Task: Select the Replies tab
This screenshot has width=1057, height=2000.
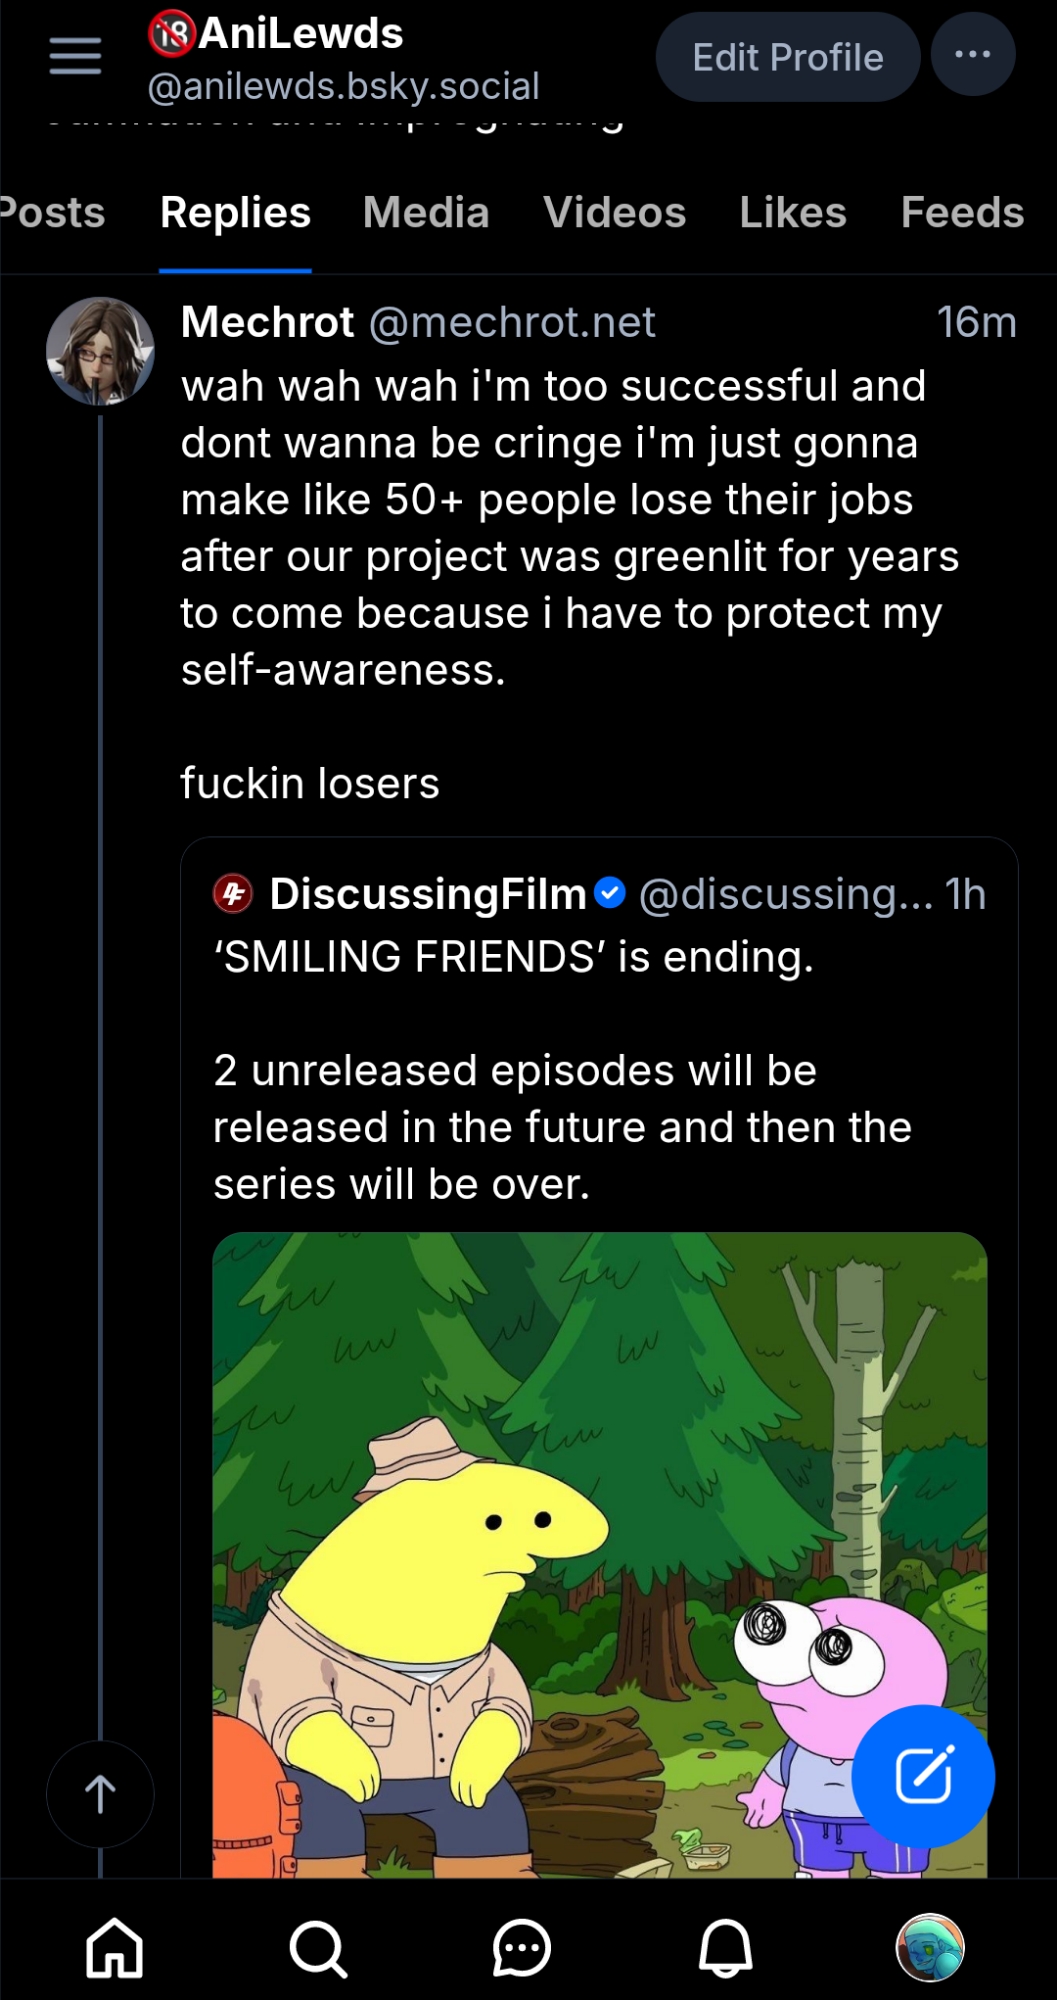Action: 235,213
